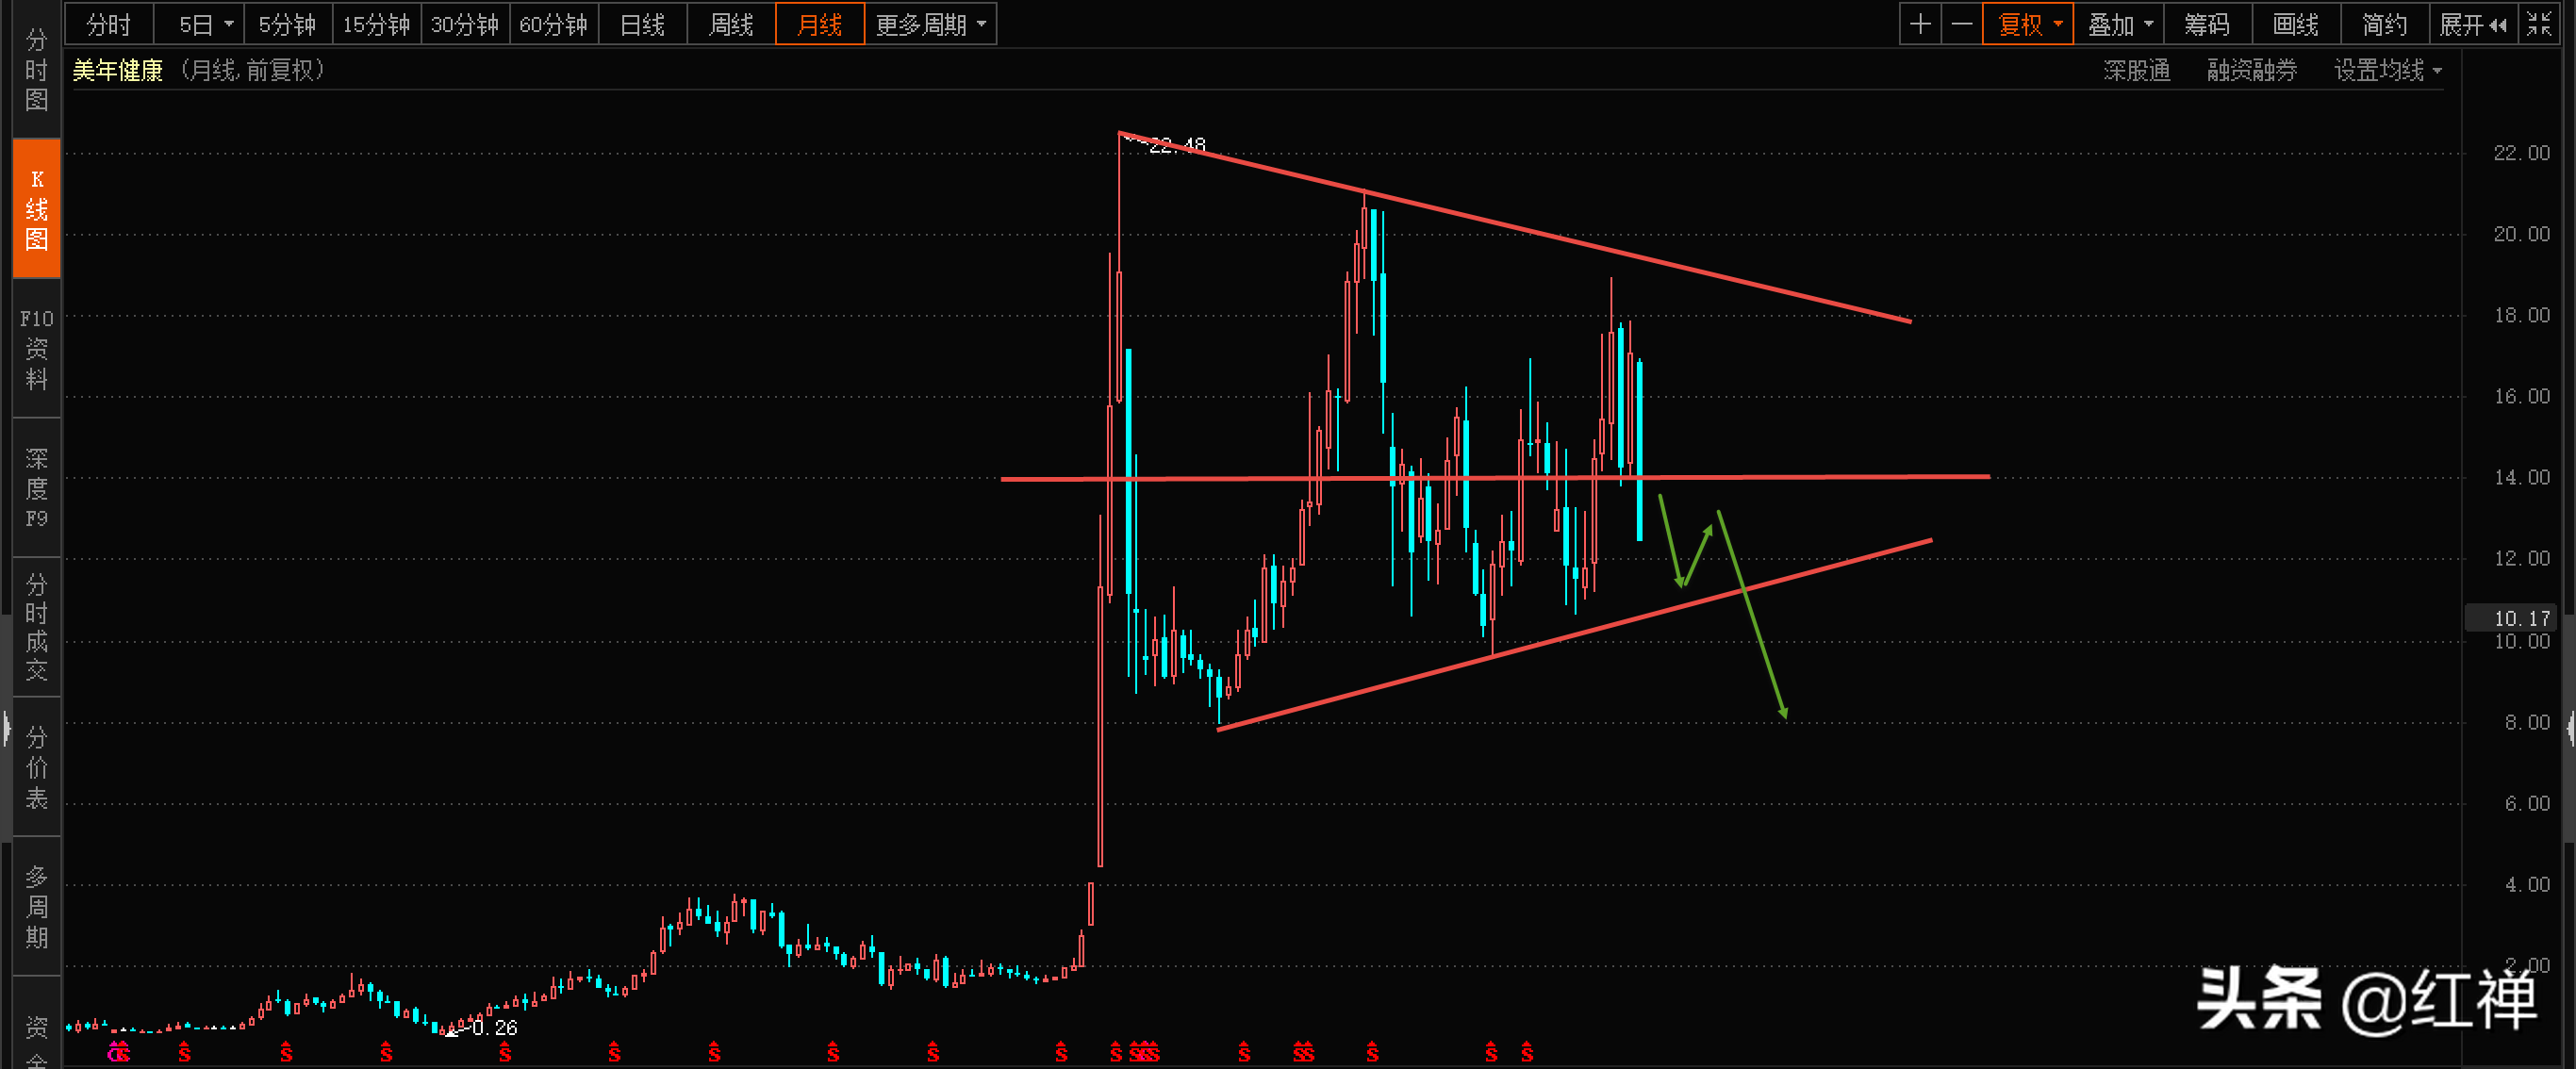Click the right edge panel collapse handle
2576x1069 pixels.
click(2570, 728)
